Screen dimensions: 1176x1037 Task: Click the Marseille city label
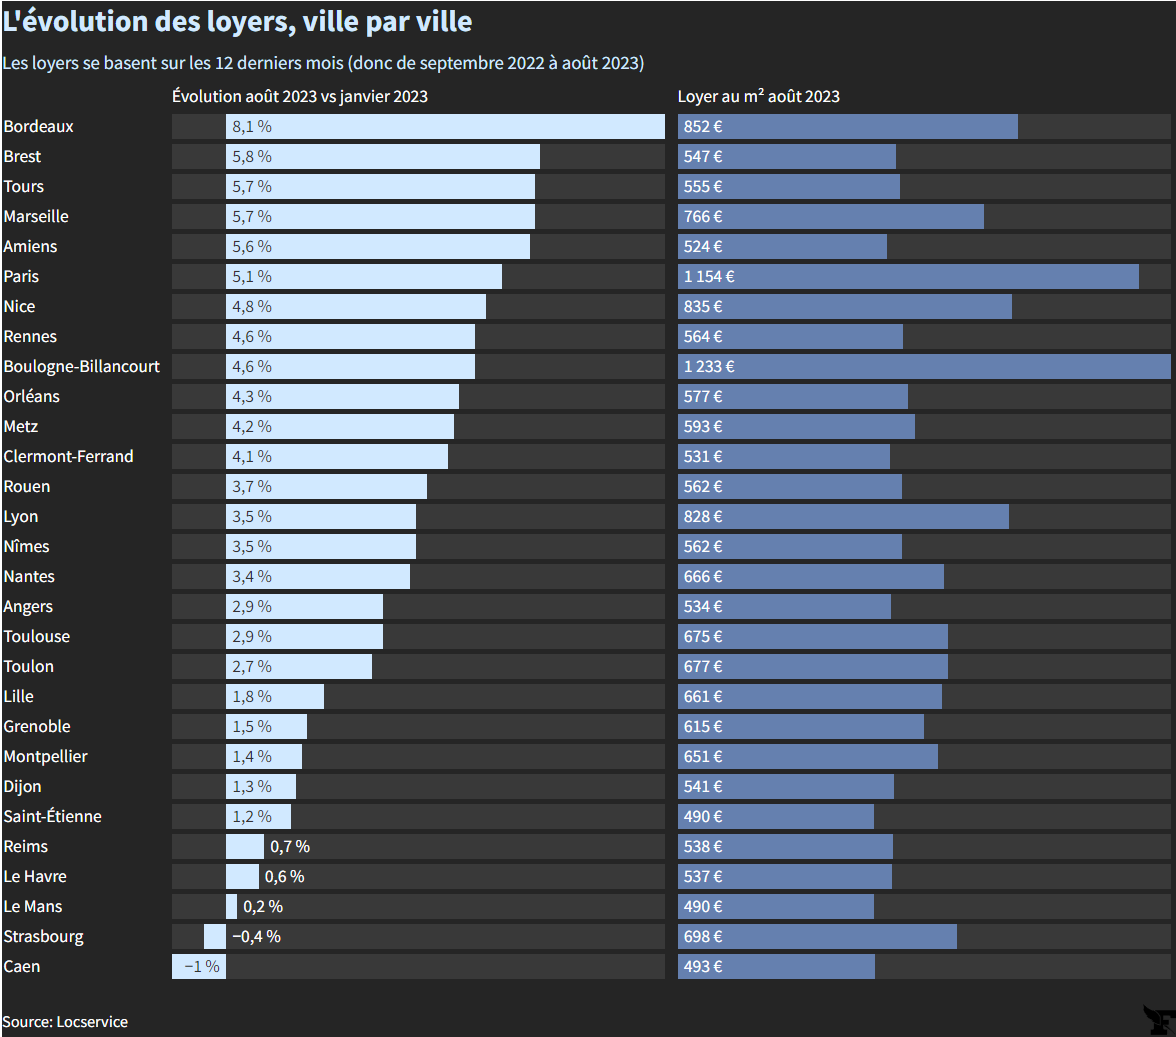click(36, 217)
